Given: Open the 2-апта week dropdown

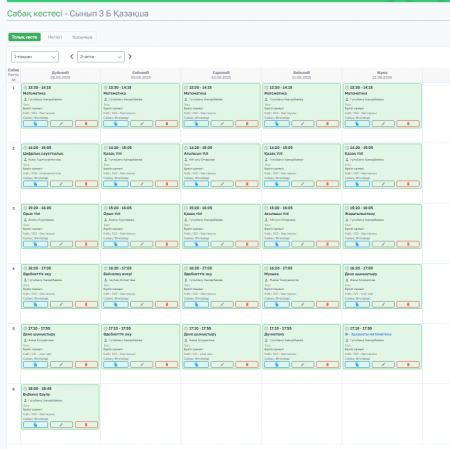Looking at the screenshot, I should (101, 57).
